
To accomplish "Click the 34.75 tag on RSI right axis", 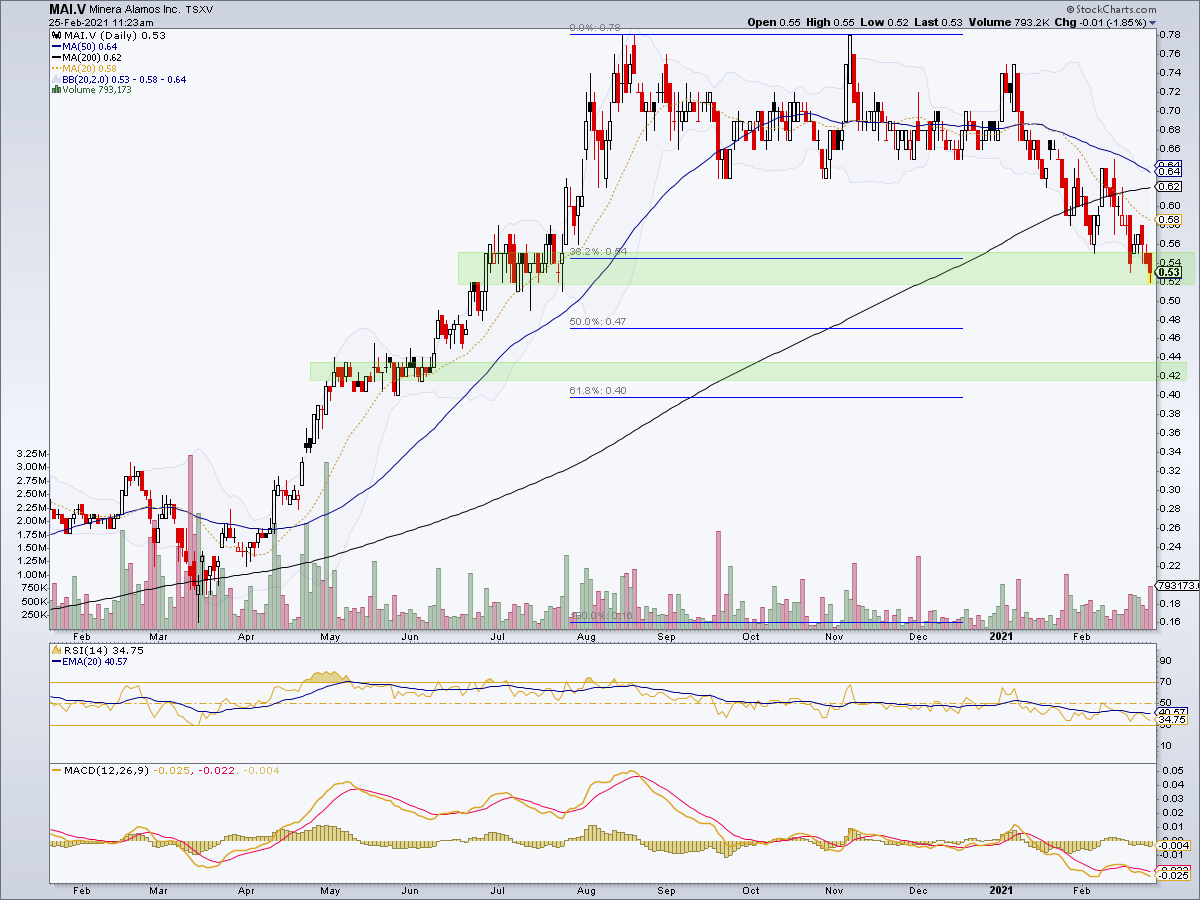I will point(1170,720).
